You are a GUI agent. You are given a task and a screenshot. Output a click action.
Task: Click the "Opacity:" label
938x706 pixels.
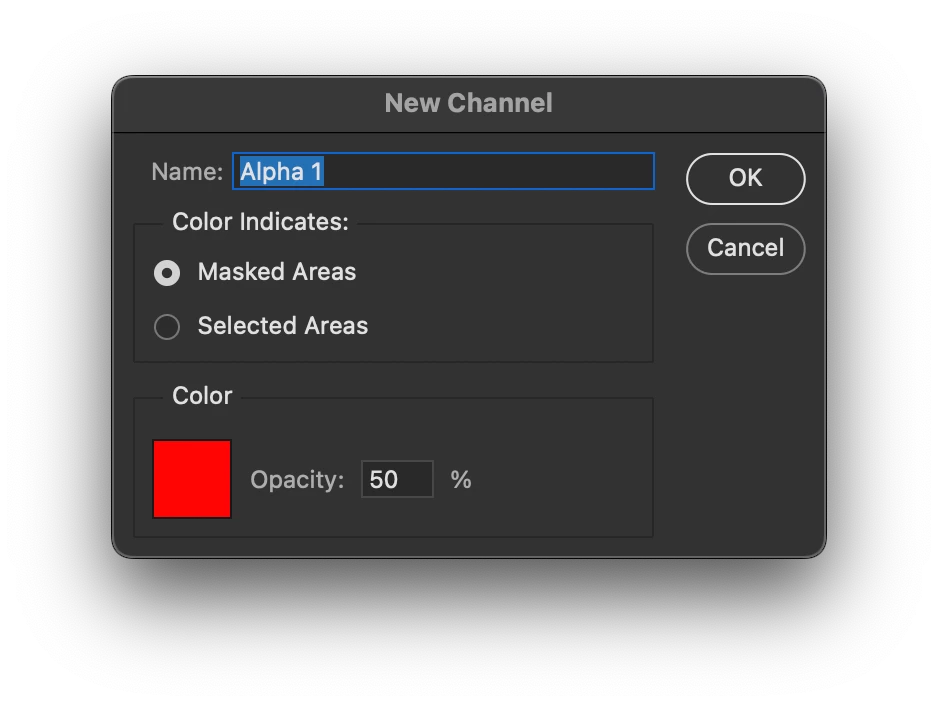coord(297,480)
